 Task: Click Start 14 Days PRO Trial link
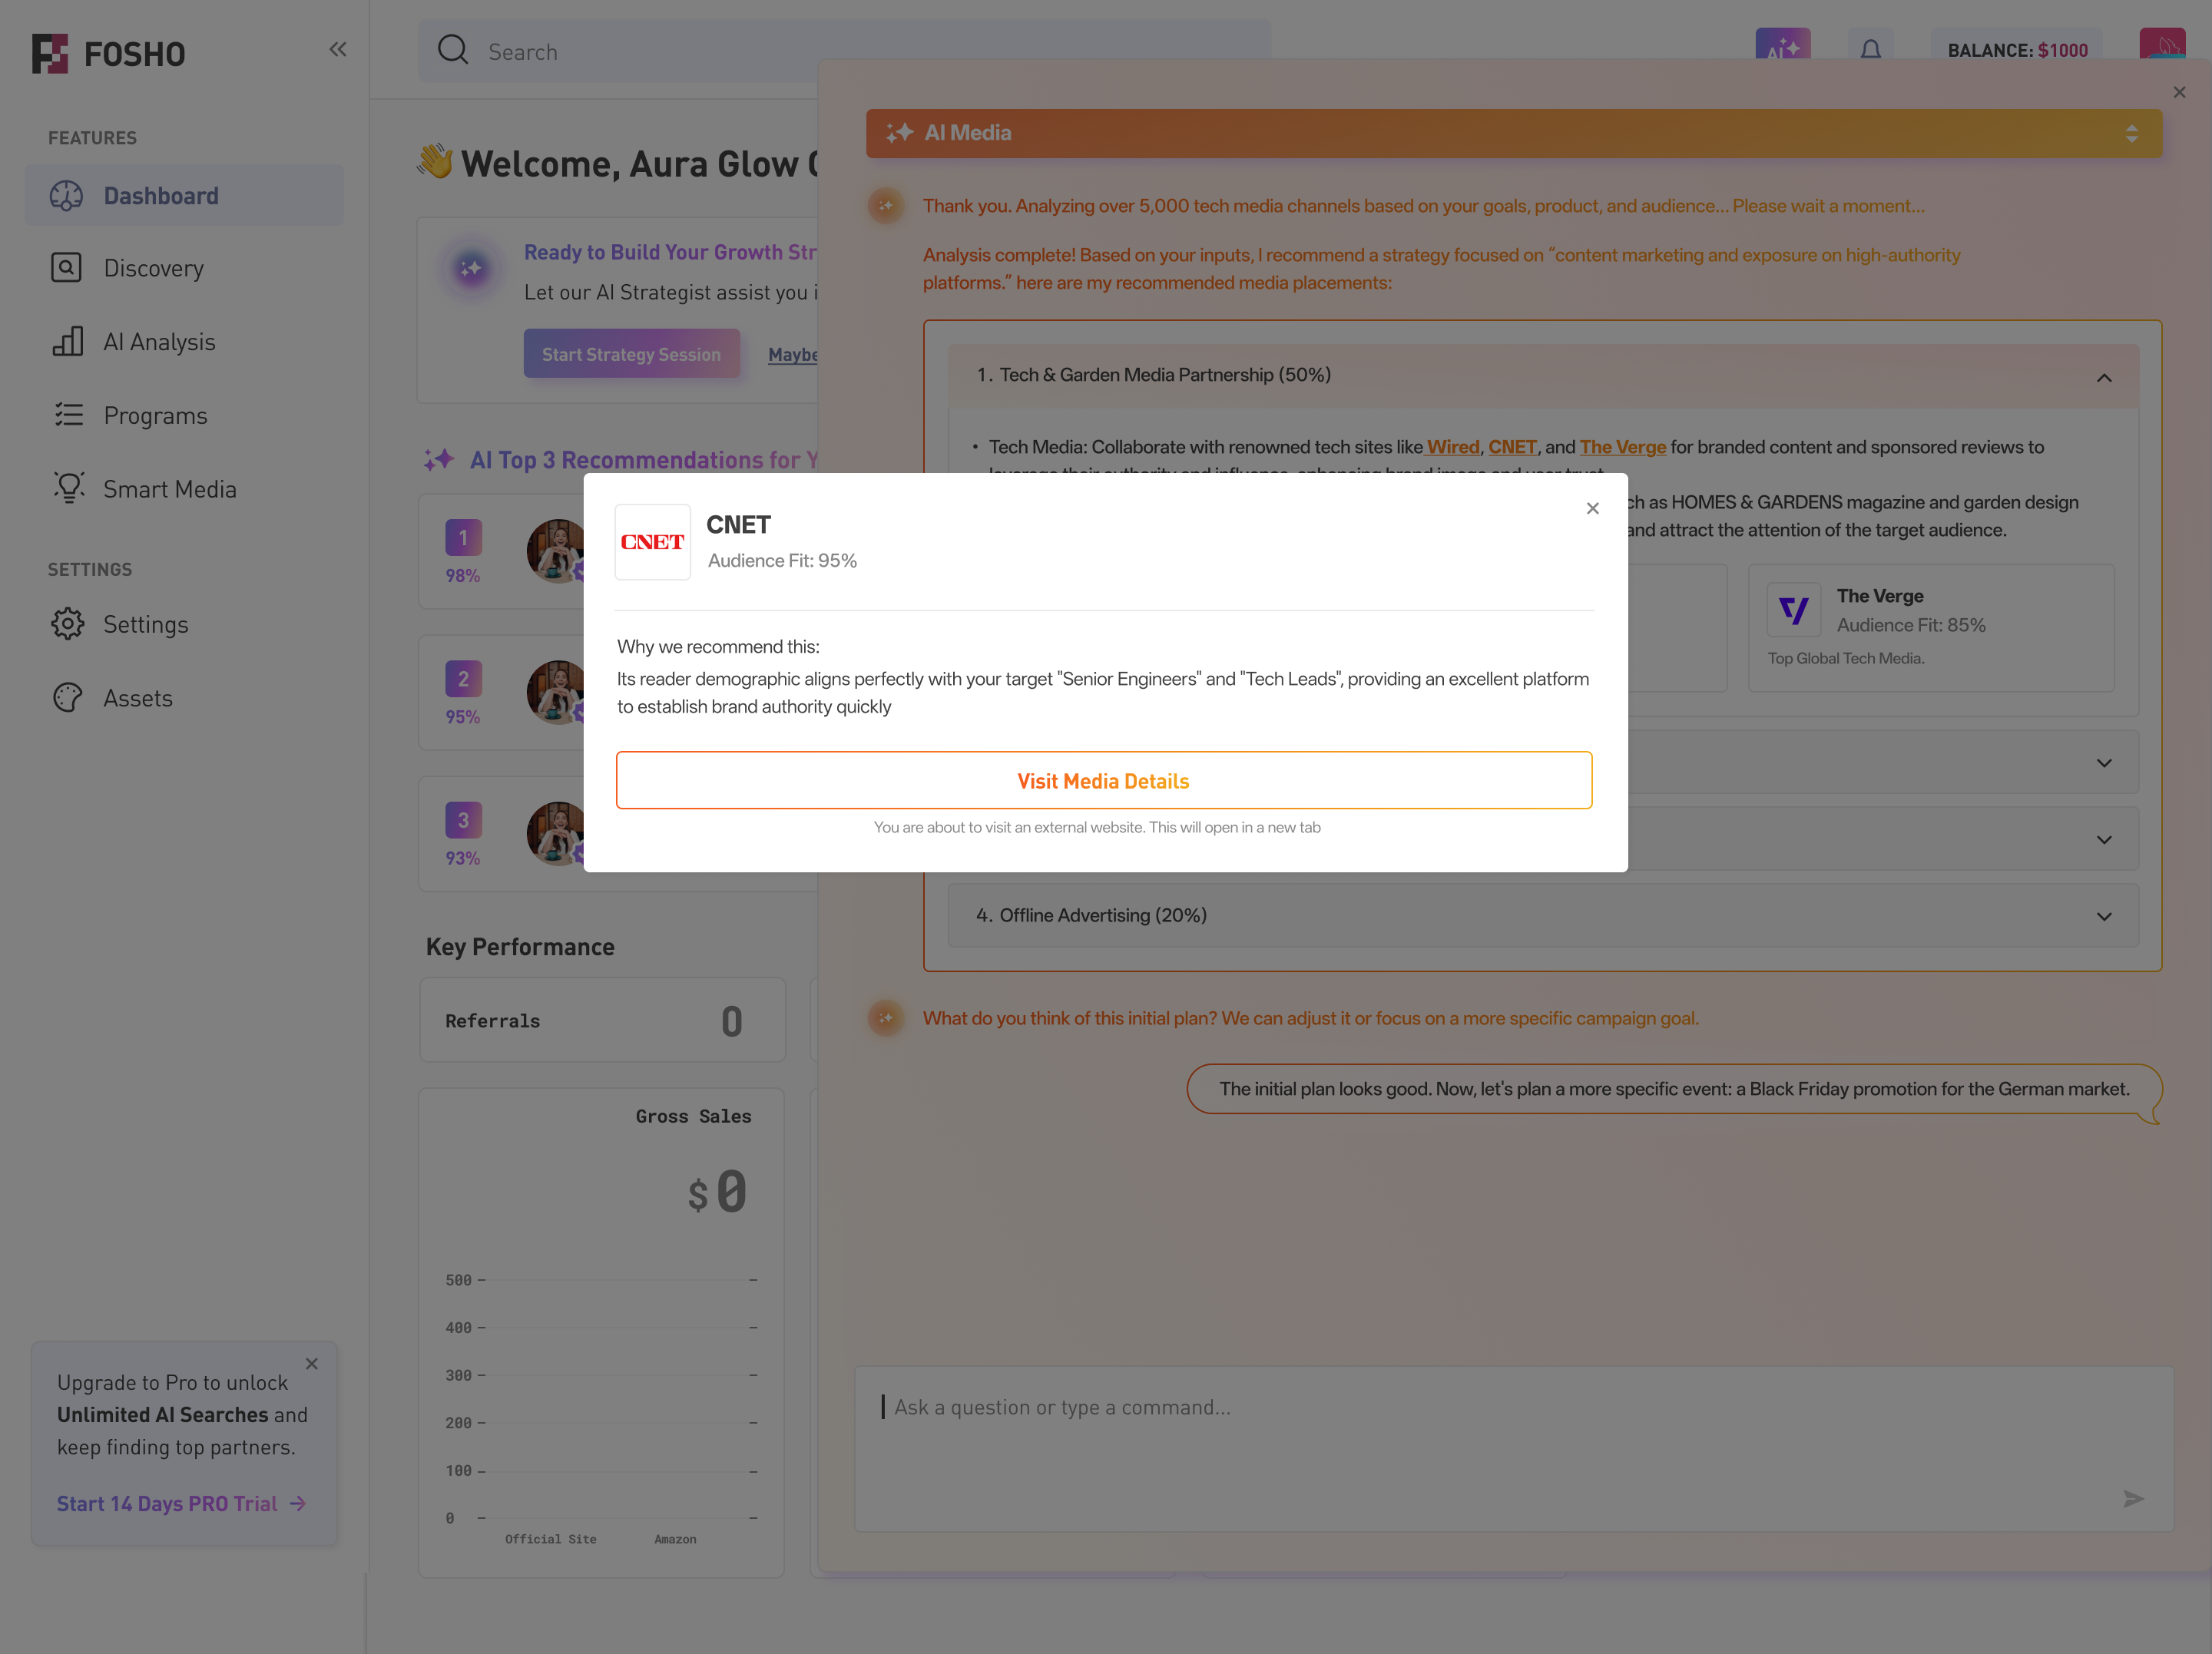[x=181, y=1503]
